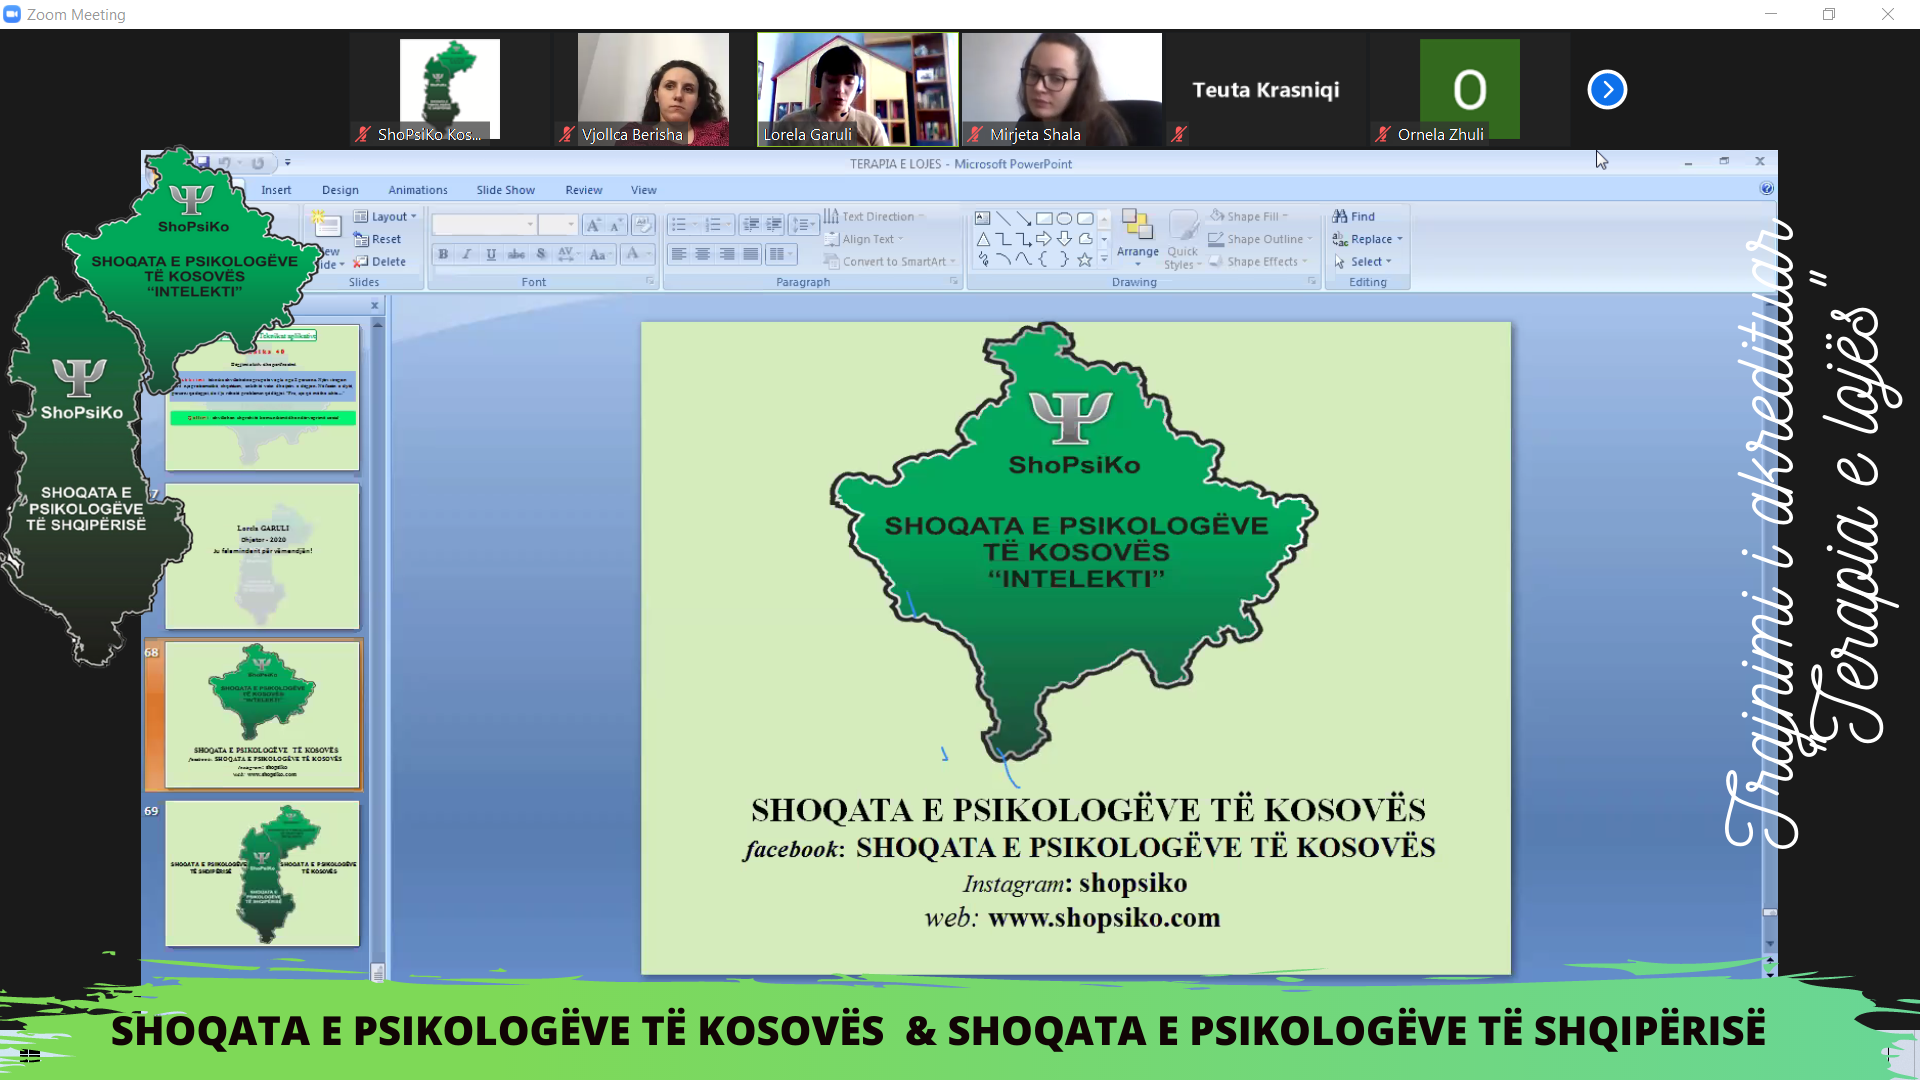Toggle Bold formatting
Screen dimensions: 1920x1080
(x=443, y=254)
